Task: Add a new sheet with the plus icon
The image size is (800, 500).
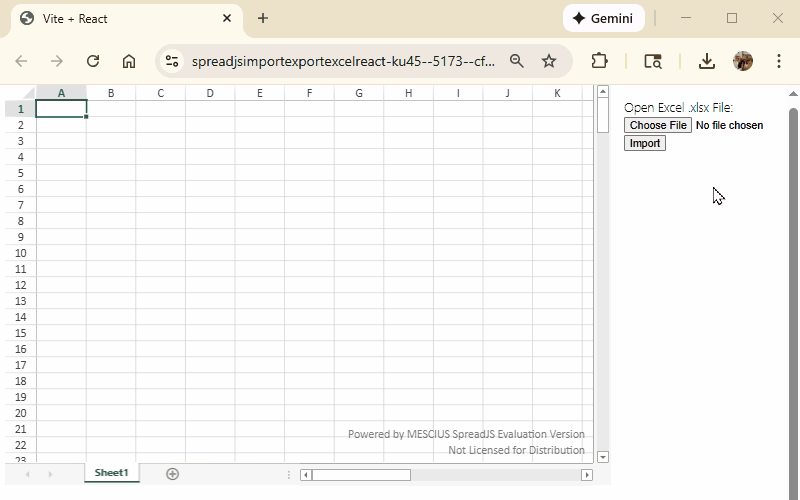Action: [x=172, y=473]
